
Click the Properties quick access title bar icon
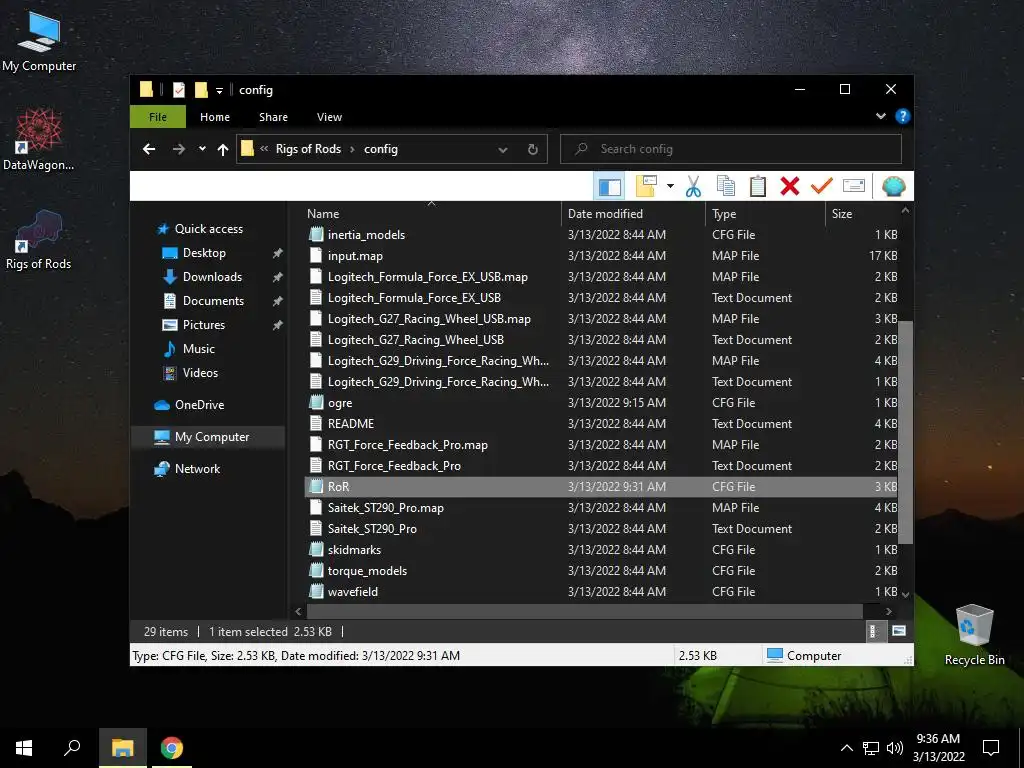[178, 89]
